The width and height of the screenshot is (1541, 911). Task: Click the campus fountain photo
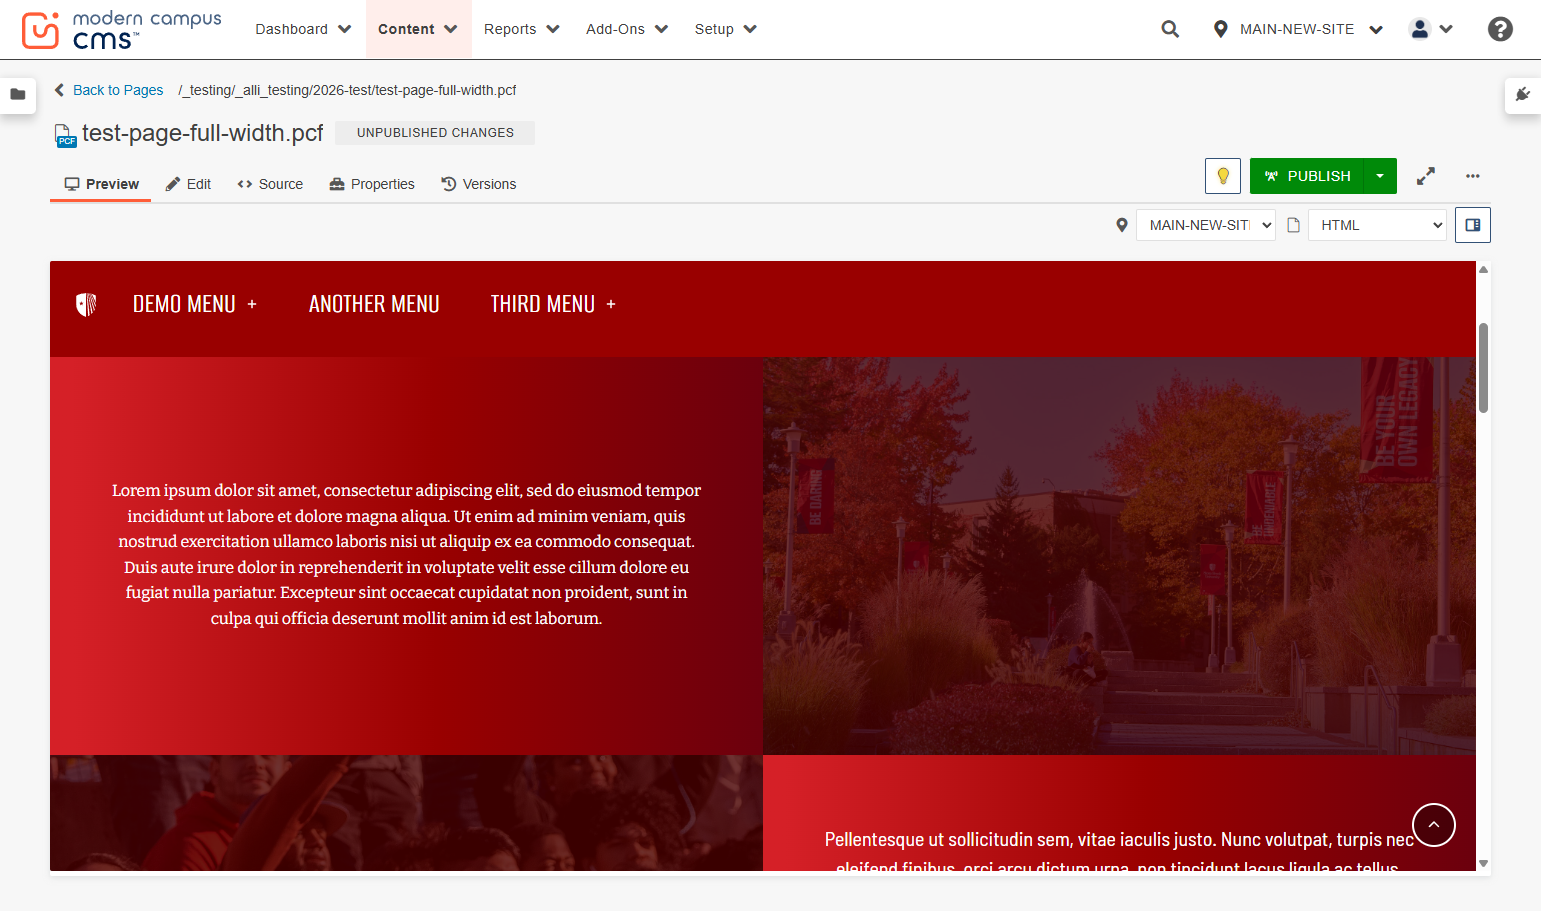click(1119, 556)
